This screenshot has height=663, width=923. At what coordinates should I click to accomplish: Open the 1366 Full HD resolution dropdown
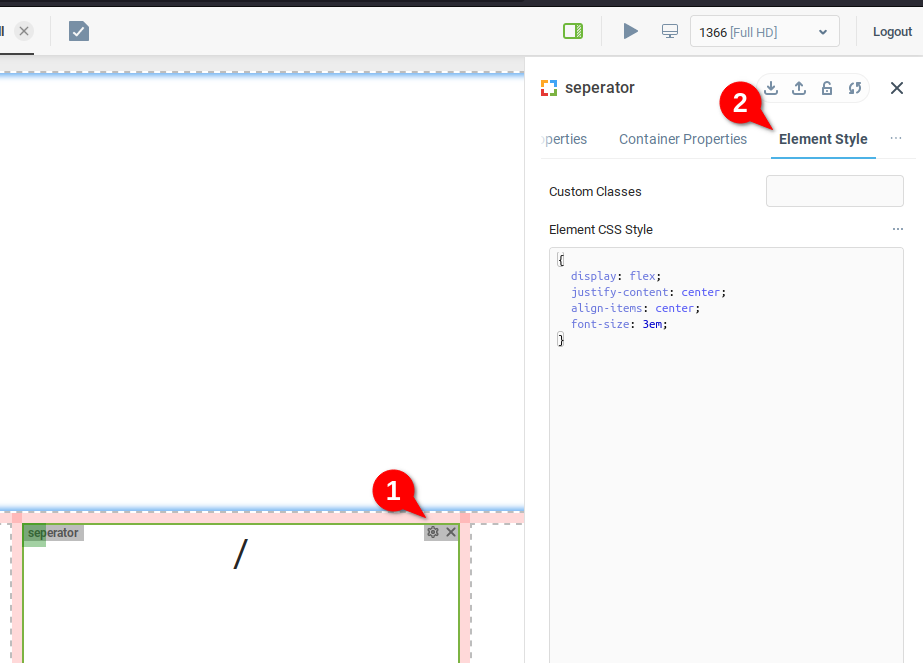(764, 32)
